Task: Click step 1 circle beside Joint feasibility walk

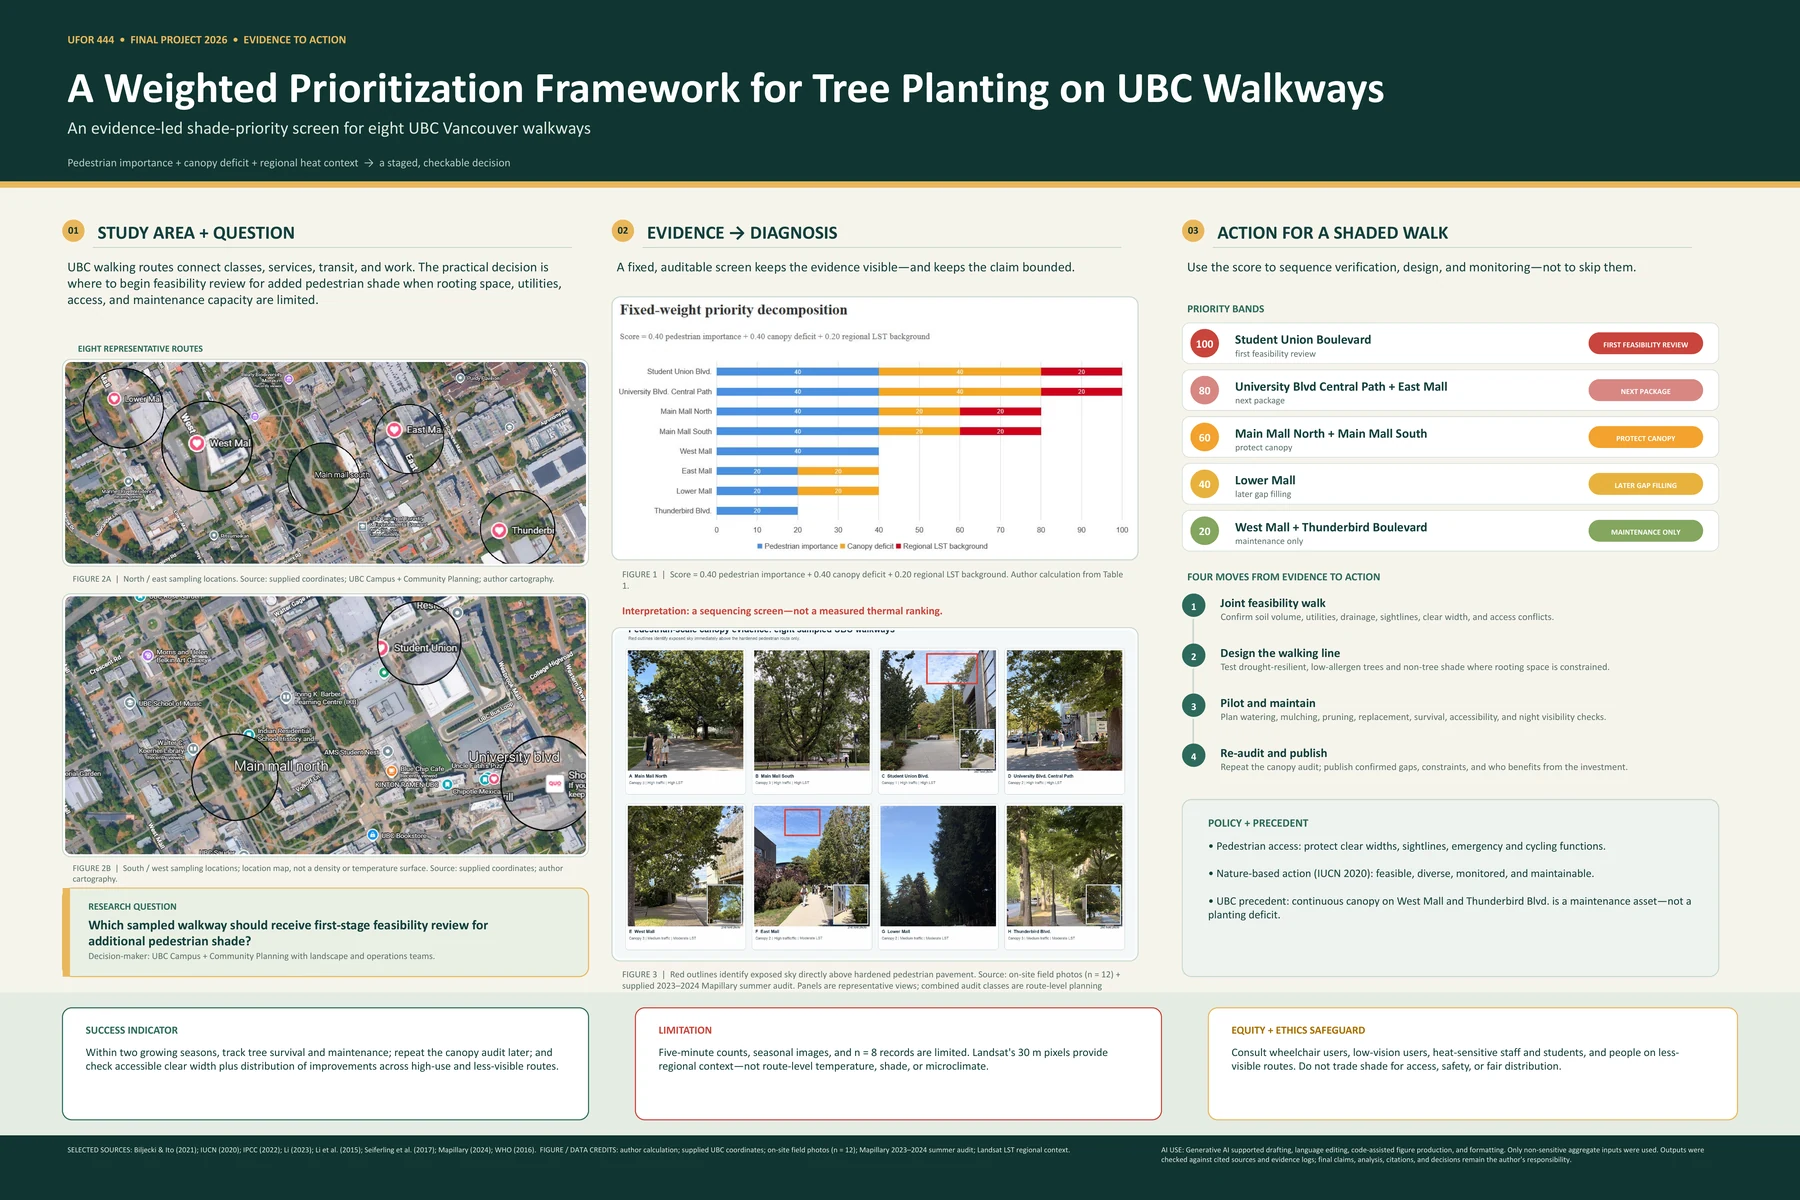Action: (1193, 606)
